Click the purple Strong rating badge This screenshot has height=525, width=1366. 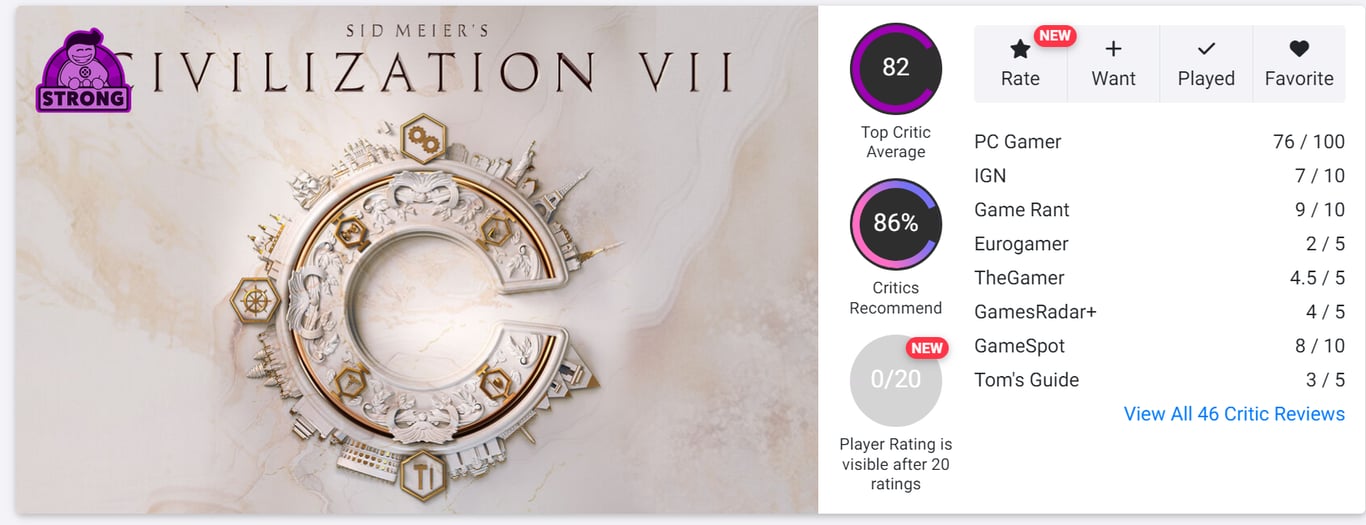84,71
